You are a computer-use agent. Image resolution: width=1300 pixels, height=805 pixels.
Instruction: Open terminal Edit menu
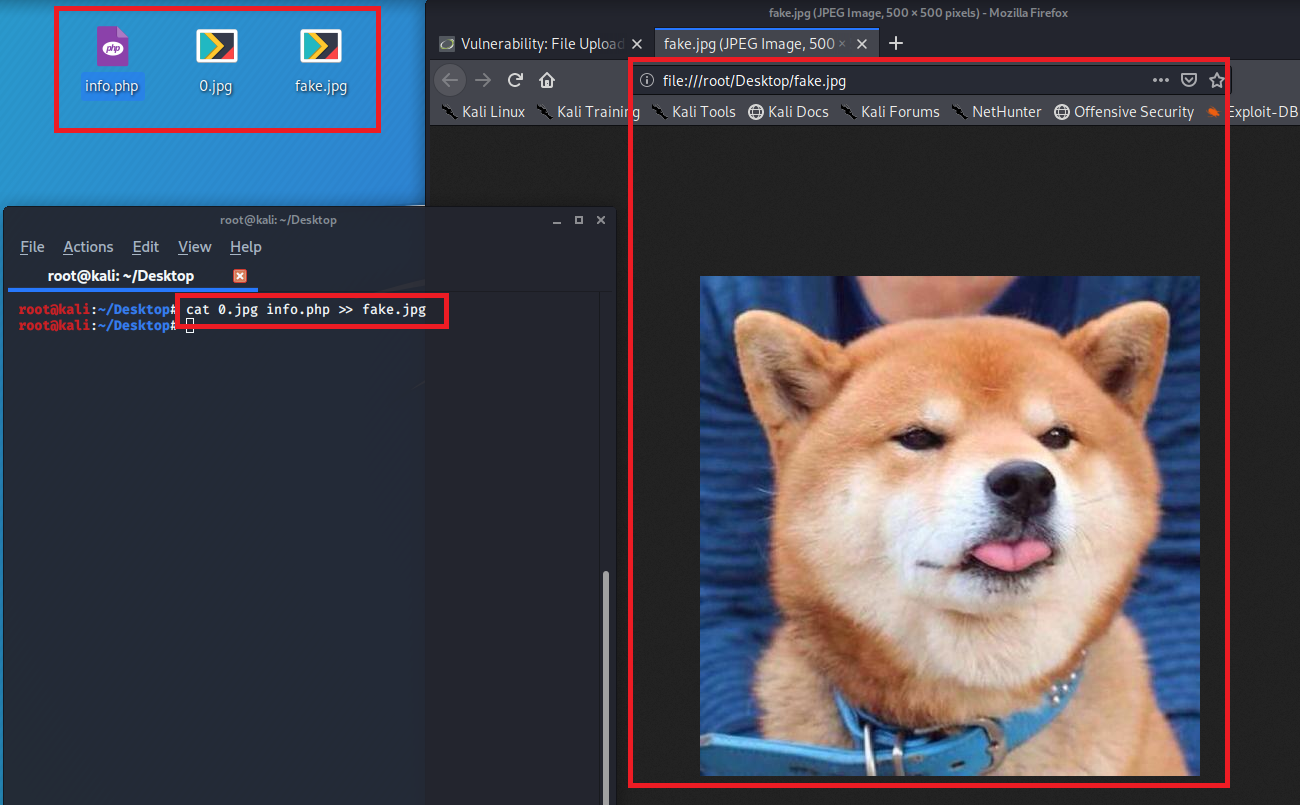(x=146, y=247)
